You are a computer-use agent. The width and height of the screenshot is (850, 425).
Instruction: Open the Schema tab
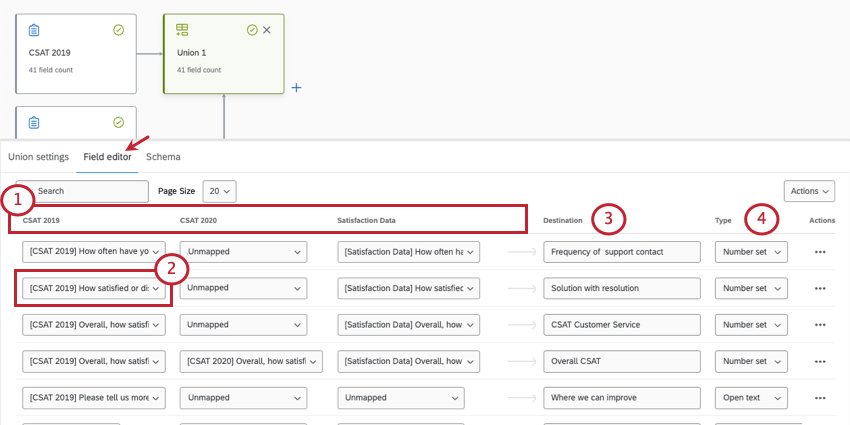click(x=163, y=157)
